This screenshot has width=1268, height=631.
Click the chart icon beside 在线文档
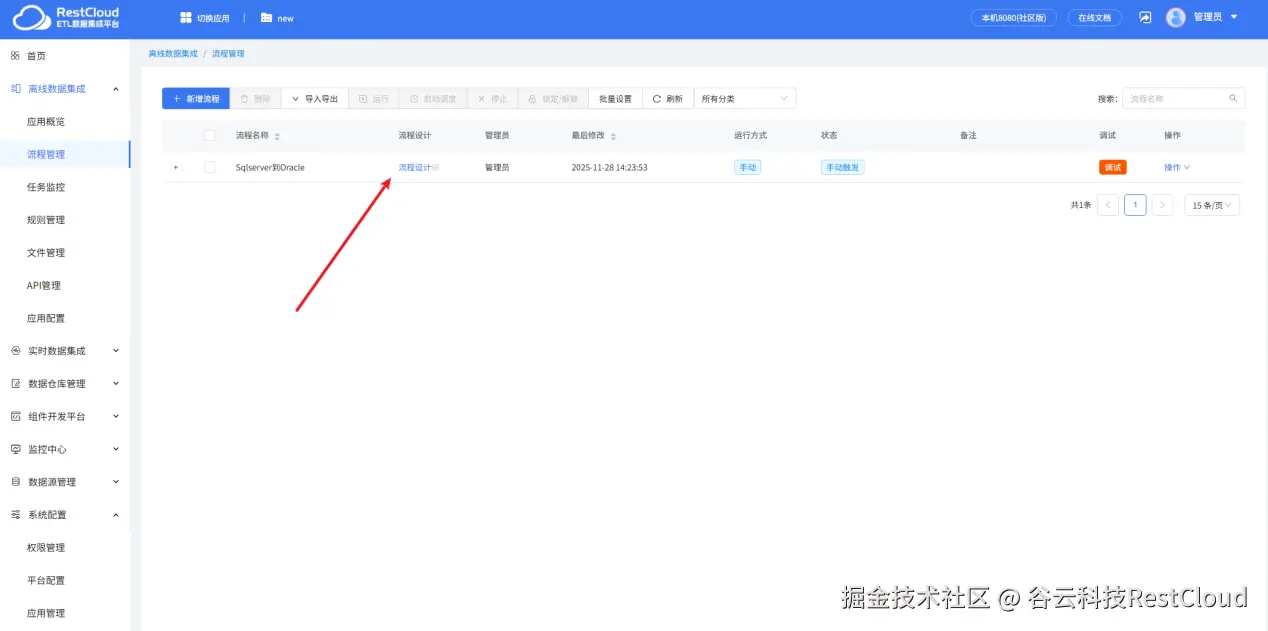coord(1145,18)
